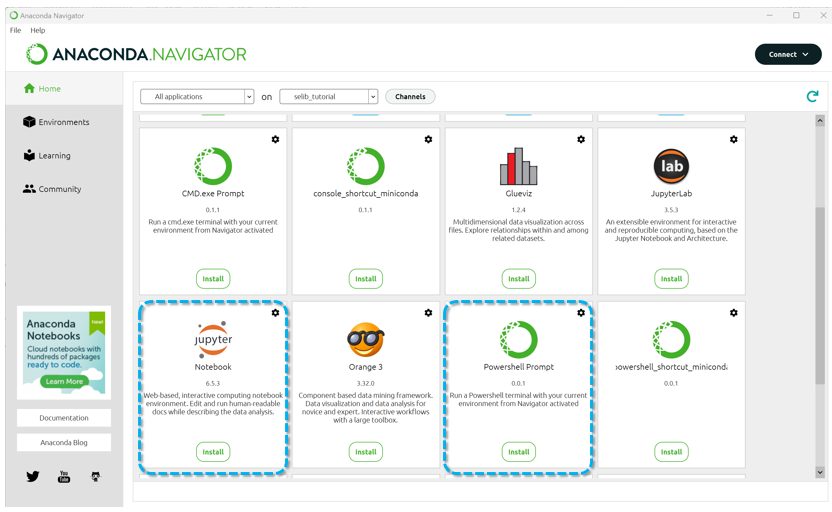832x512 pixels.
Task: Expand the All applications dropdown
Action: 197,97
